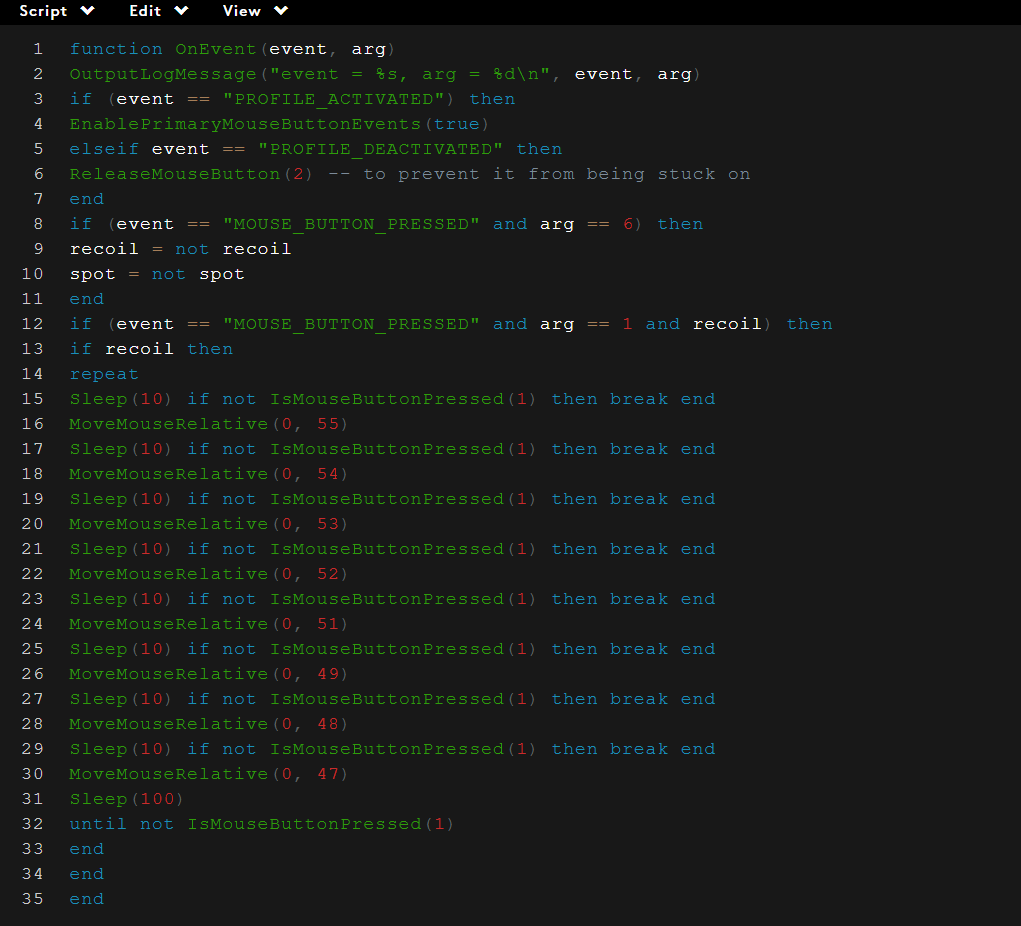The width and height of the screenshot is (1021, 926).
Task: Click the "until not IsMouseButtonPressed(1)" line
Action: (261, 824)
